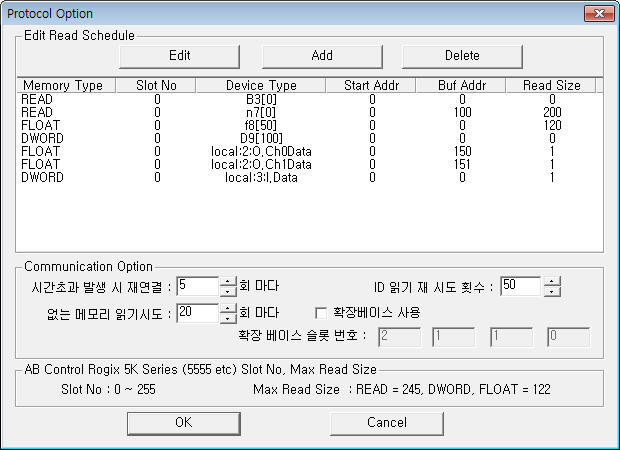620x450 pixels.
Task: Select the f8[50] FLOAT row
Action: [x=262, y=126]
